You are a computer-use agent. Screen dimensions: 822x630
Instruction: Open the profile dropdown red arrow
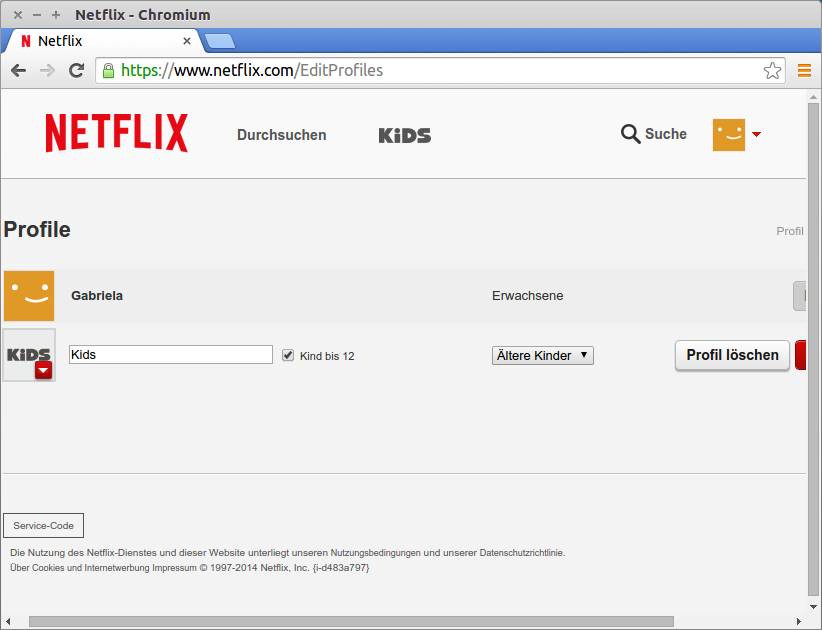(756, 135)
